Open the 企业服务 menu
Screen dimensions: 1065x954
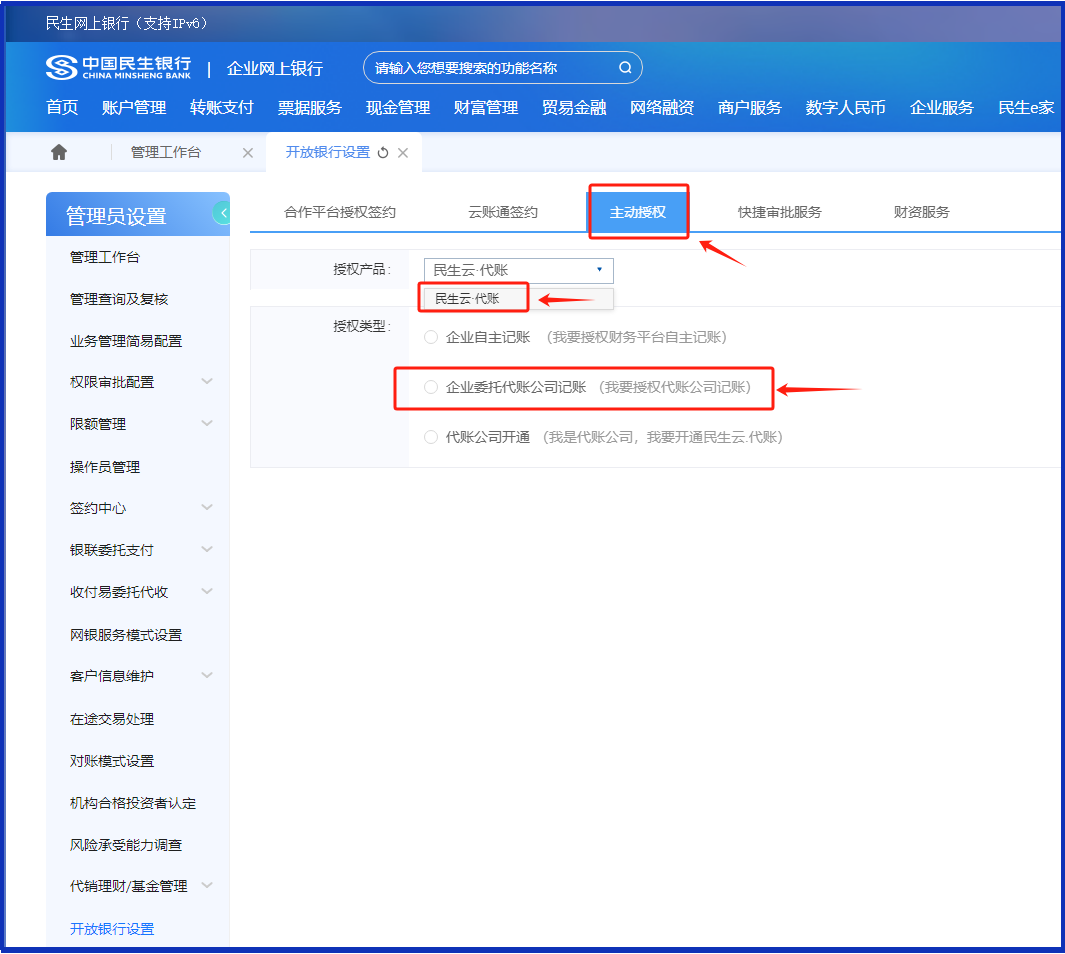(x=942, y=107)
